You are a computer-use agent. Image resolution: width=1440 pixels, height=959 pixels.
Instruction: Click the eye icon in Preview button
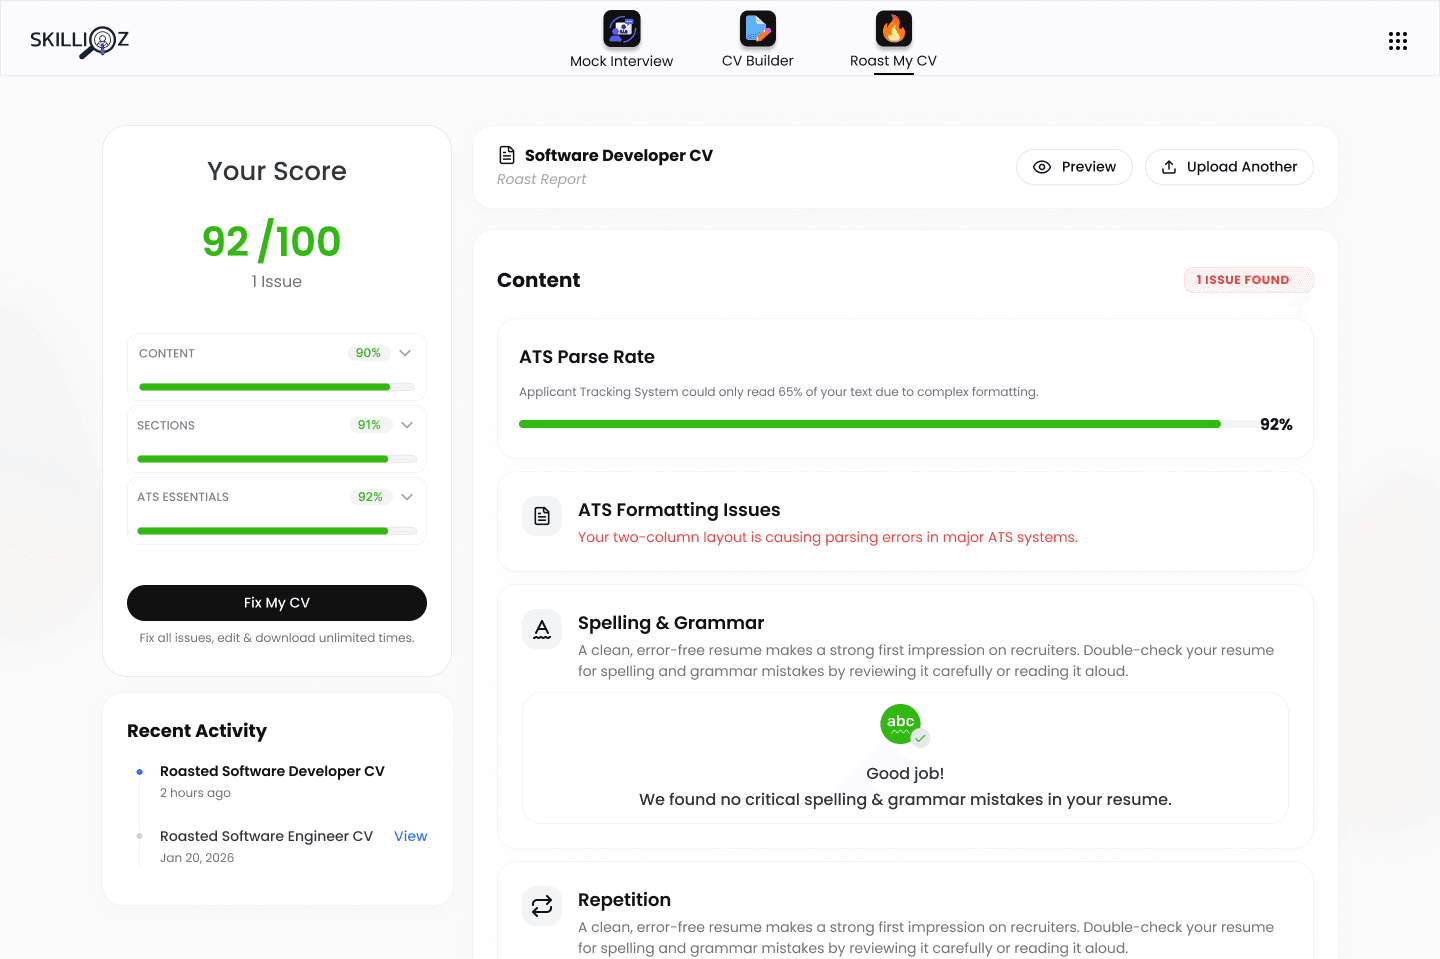pyautogui.click(x=1042, y=167)
